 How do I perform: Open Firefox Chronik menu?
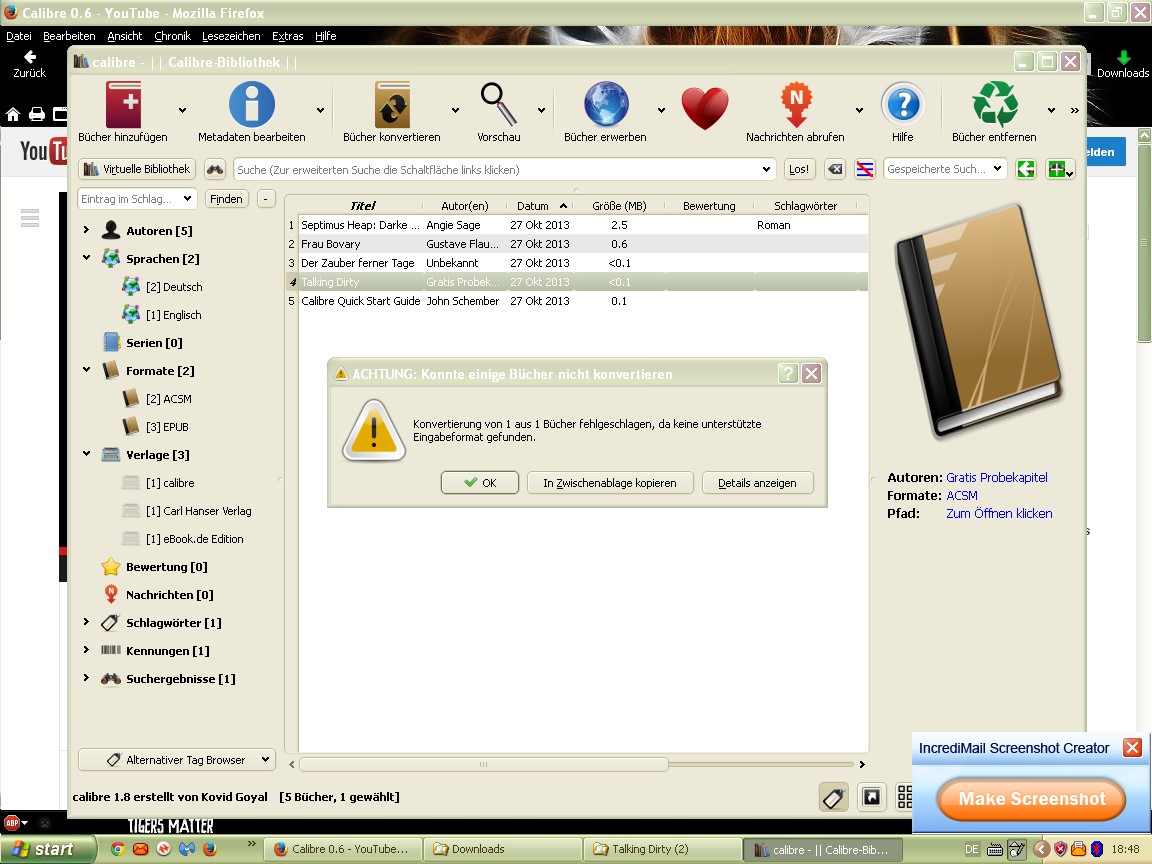click(x=172, y=36)
